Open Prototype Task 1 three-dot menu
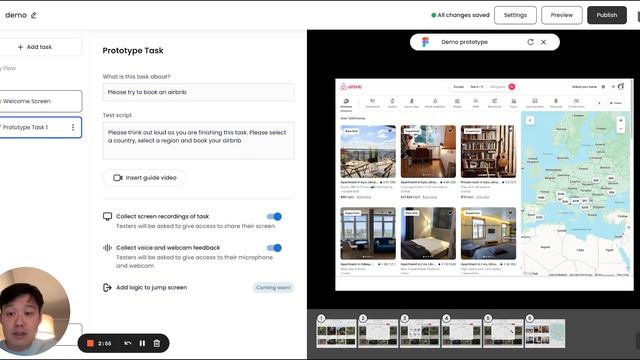Image resolution: width=640 pixels, height=360 pixels. pyautogui.click(x=73, y=127)
